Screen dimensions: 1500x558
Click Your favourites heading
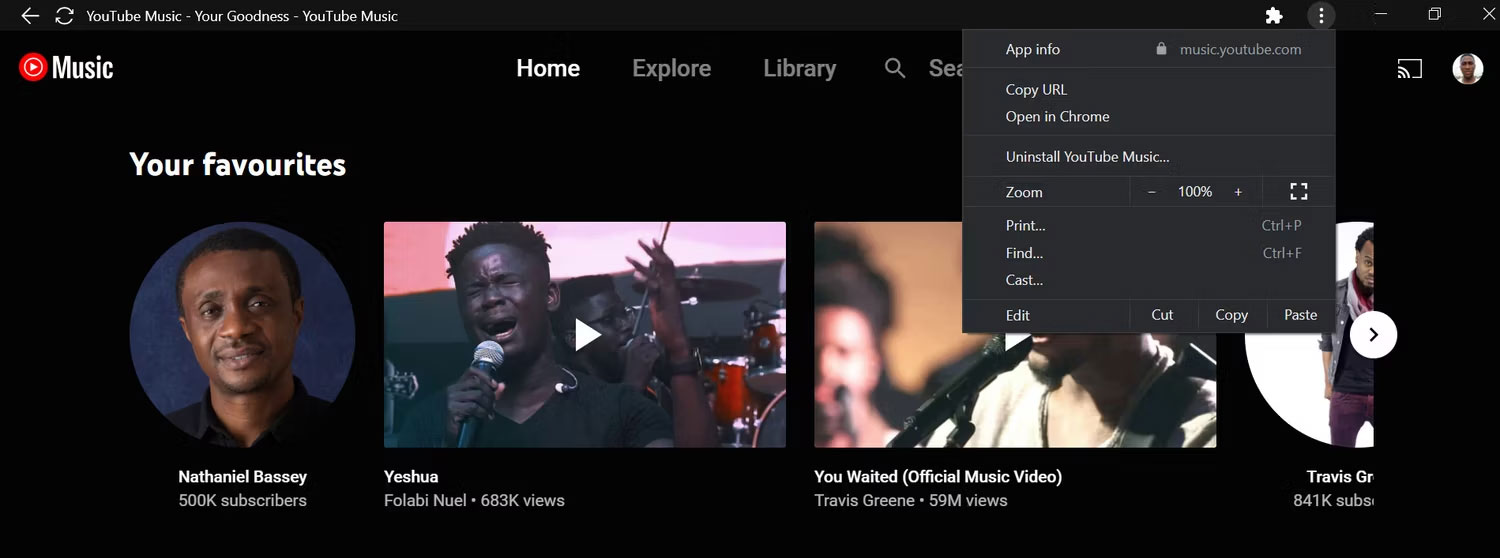pyautogui.click(x=238, y=164)
